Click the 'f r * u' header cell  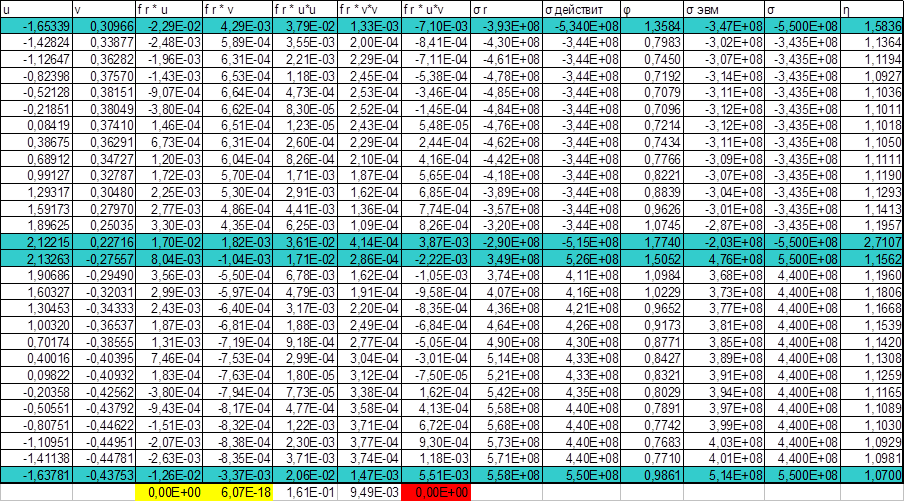pos(168,7)
